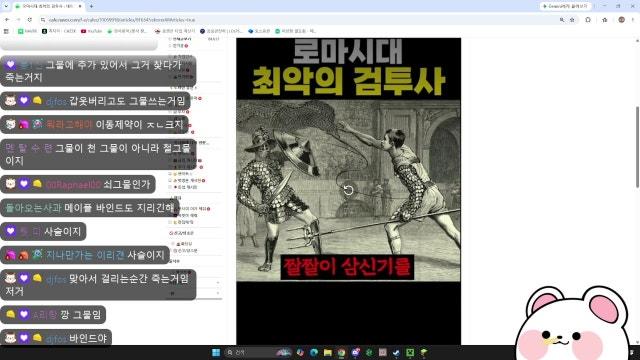Select the active gladiator article tab
Image resolution: width=640 pixels, height=360 pixels.
pos(48,6)
